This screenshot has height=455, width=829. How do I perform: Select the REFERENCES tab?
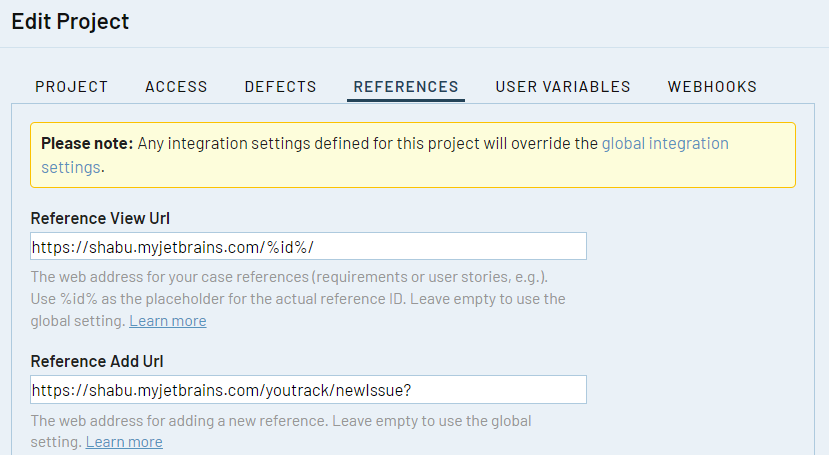click(406, 87)
